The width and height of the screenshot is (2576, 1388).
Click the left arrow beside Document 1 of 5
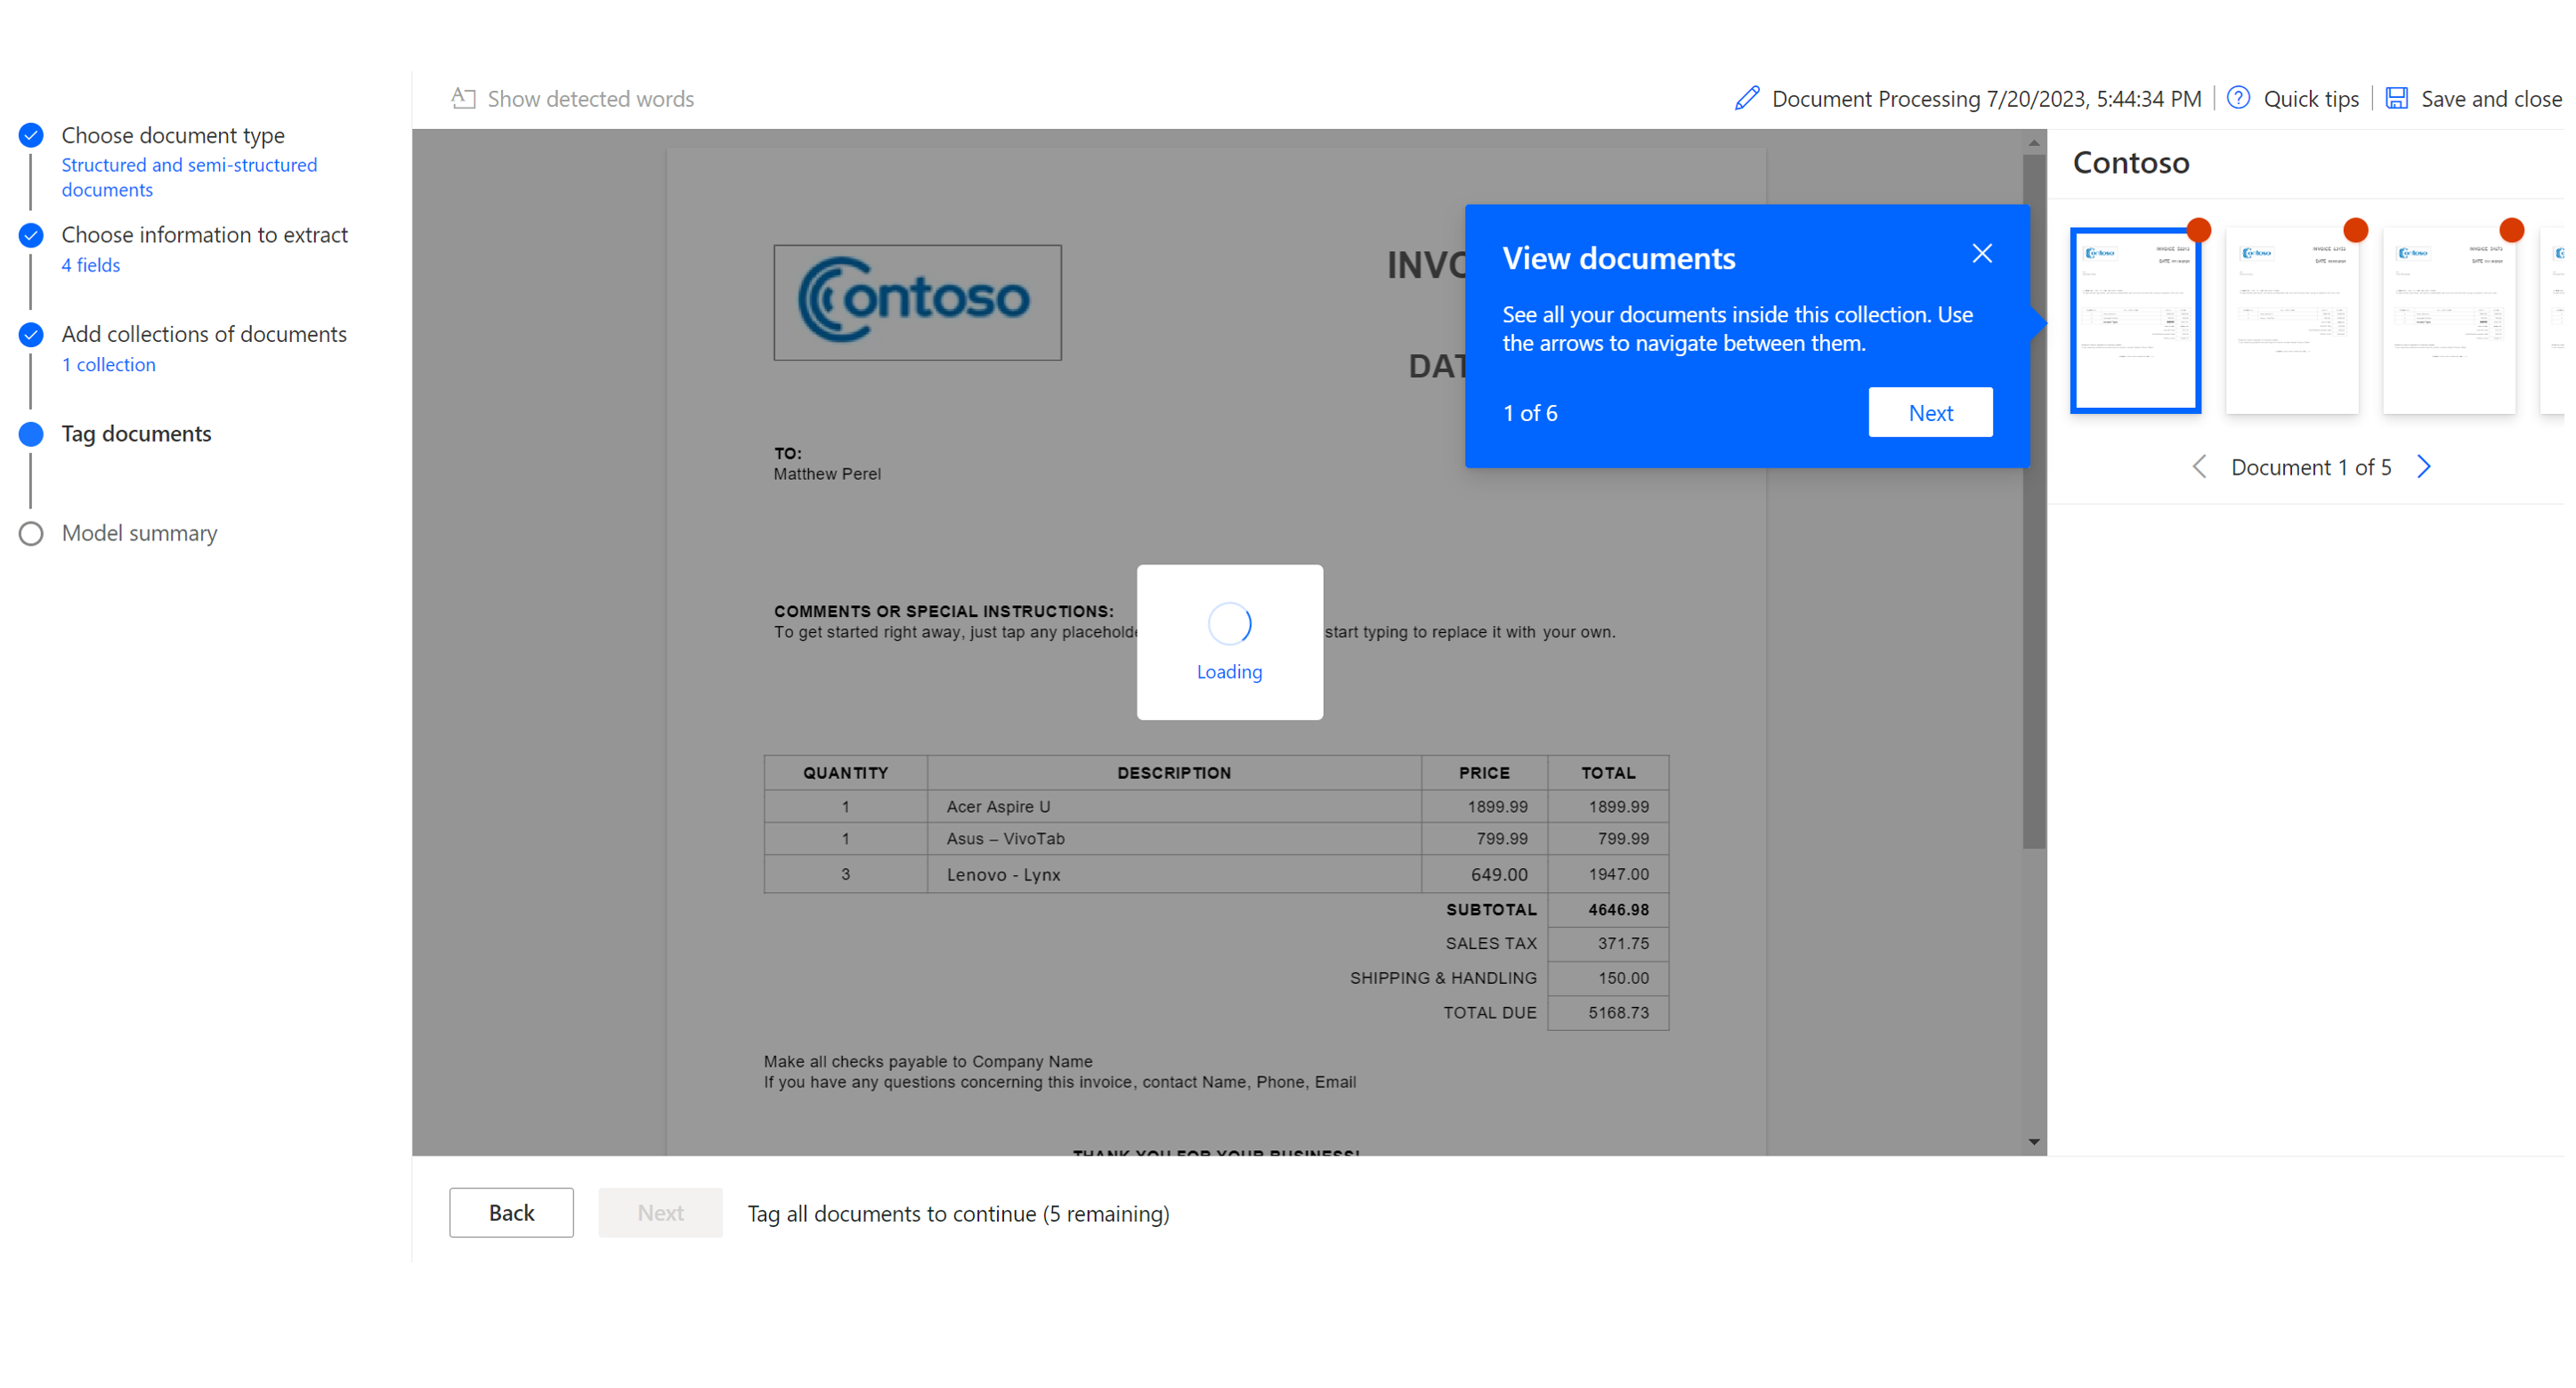[2199, 466]
